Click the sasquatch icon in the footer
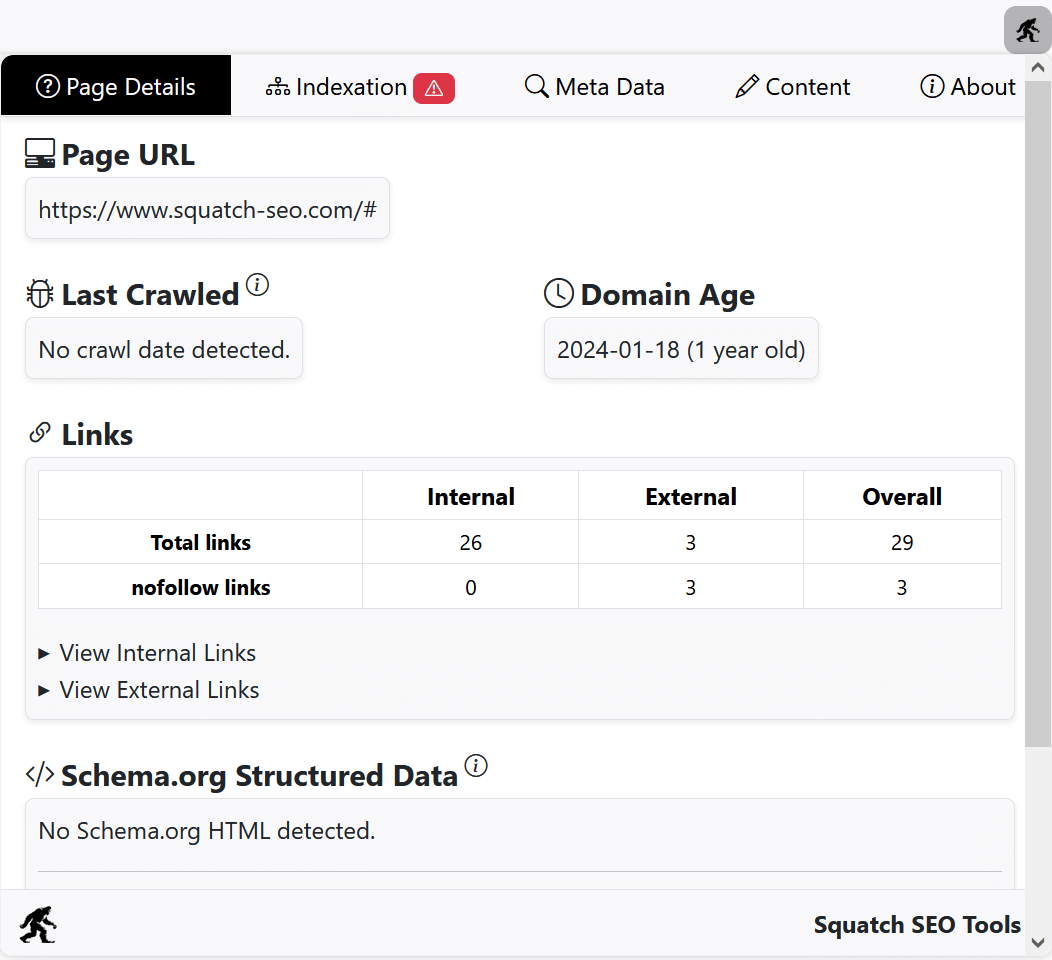 37,924
